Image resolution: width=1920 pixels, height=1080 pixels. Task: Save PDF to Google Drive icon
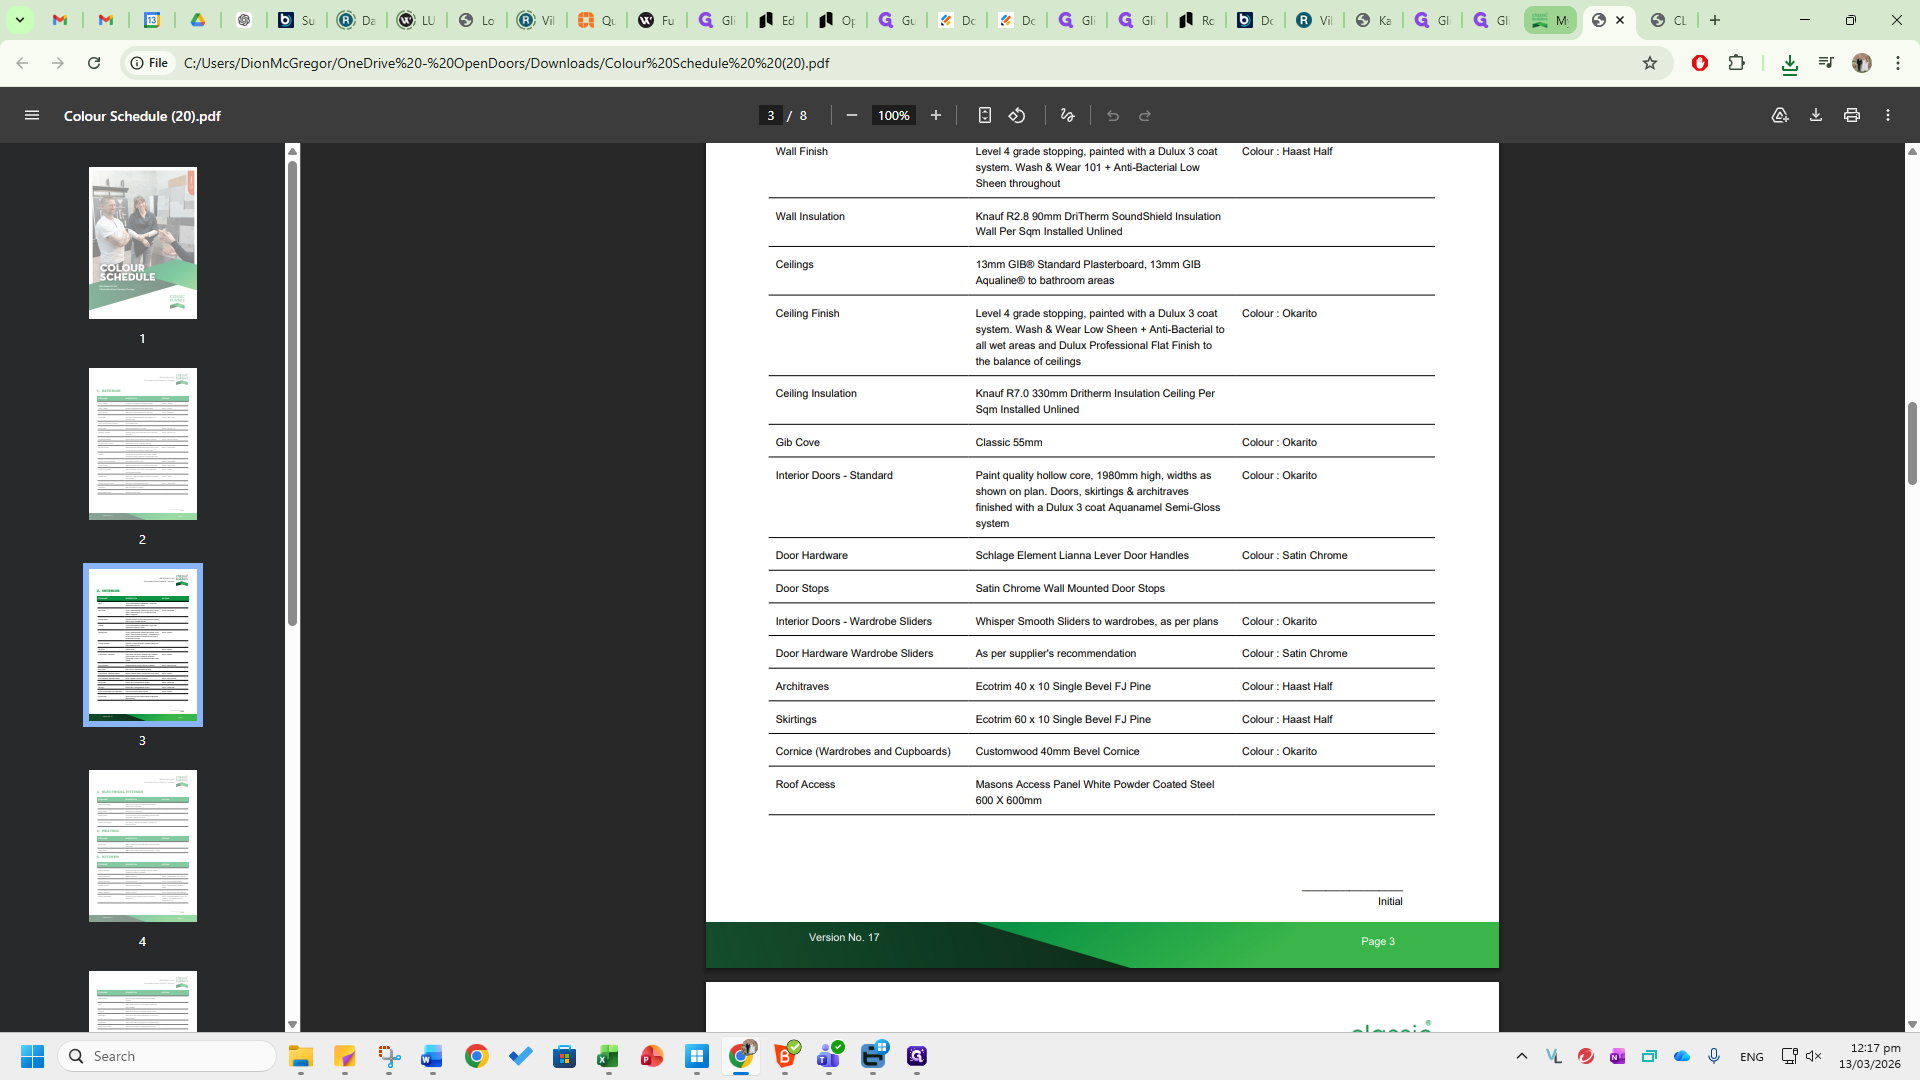1780,116
